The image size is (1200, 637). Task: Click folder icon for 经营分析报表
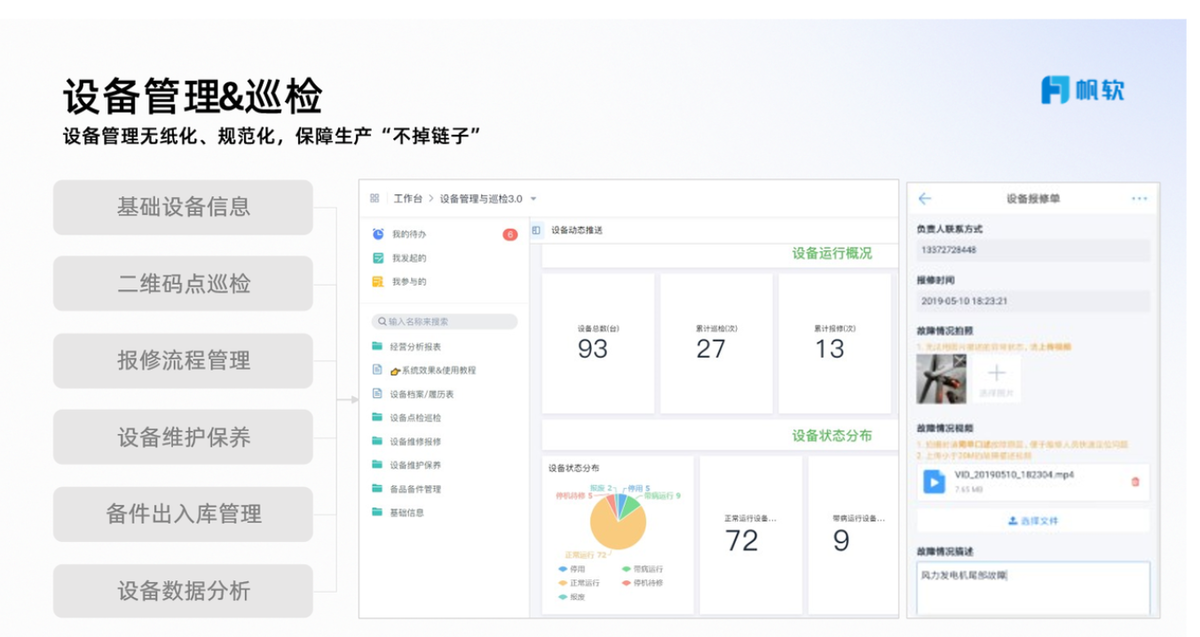tap(377, 346)
